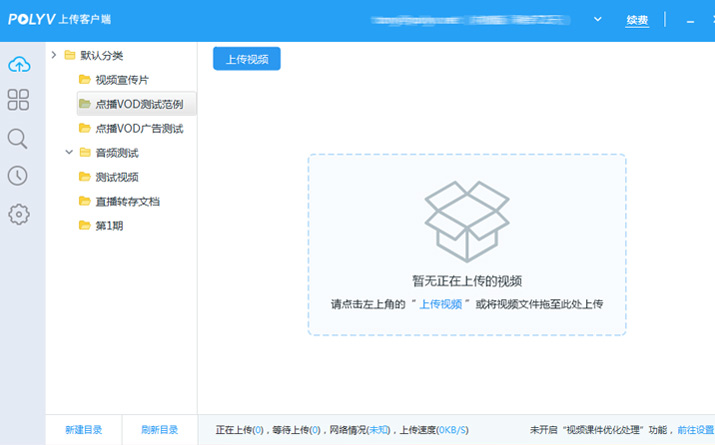Open the account dropdown arrow in title bar
The image size is (715, 445).
598,19
